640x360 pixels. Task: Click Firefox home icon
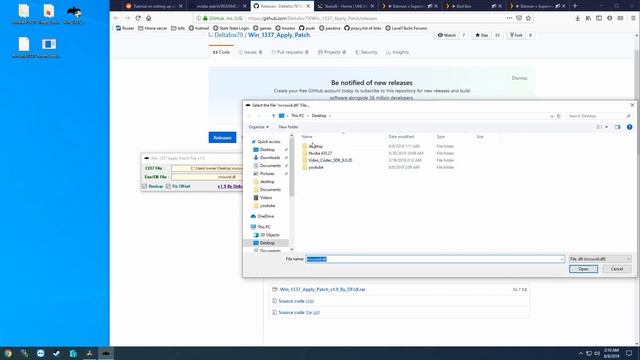coord(149,18)
